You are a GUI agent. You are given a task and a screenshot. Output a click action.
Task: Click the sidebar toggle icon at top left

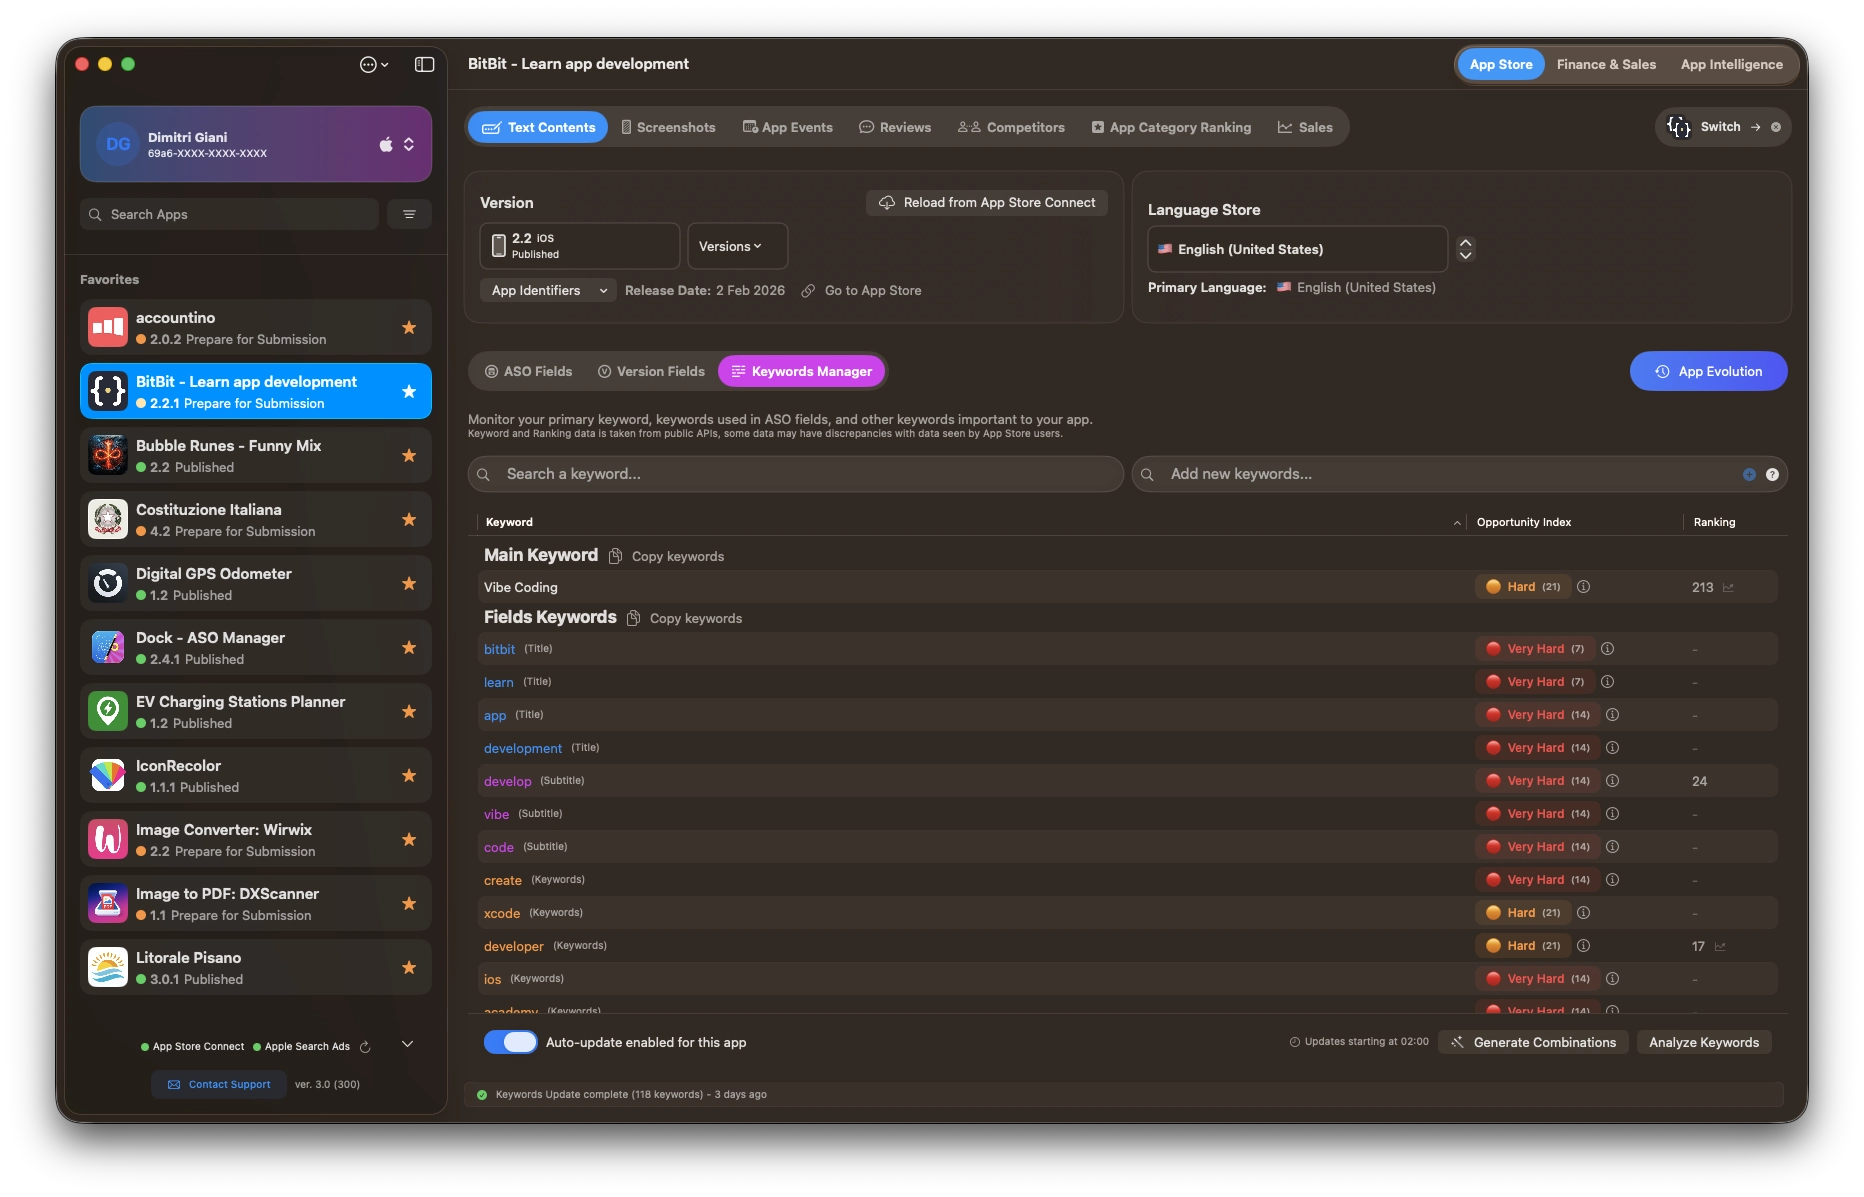424,64
